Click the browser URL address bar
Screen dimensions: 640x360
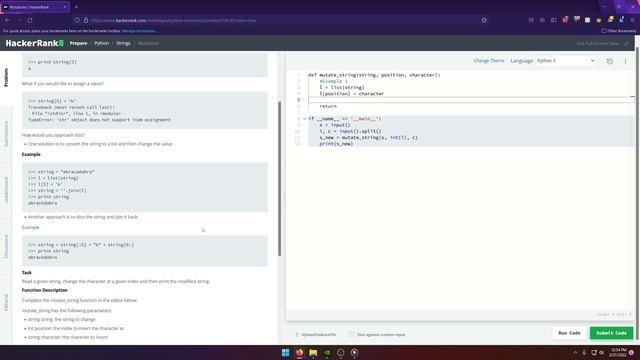tap(282, 20)
